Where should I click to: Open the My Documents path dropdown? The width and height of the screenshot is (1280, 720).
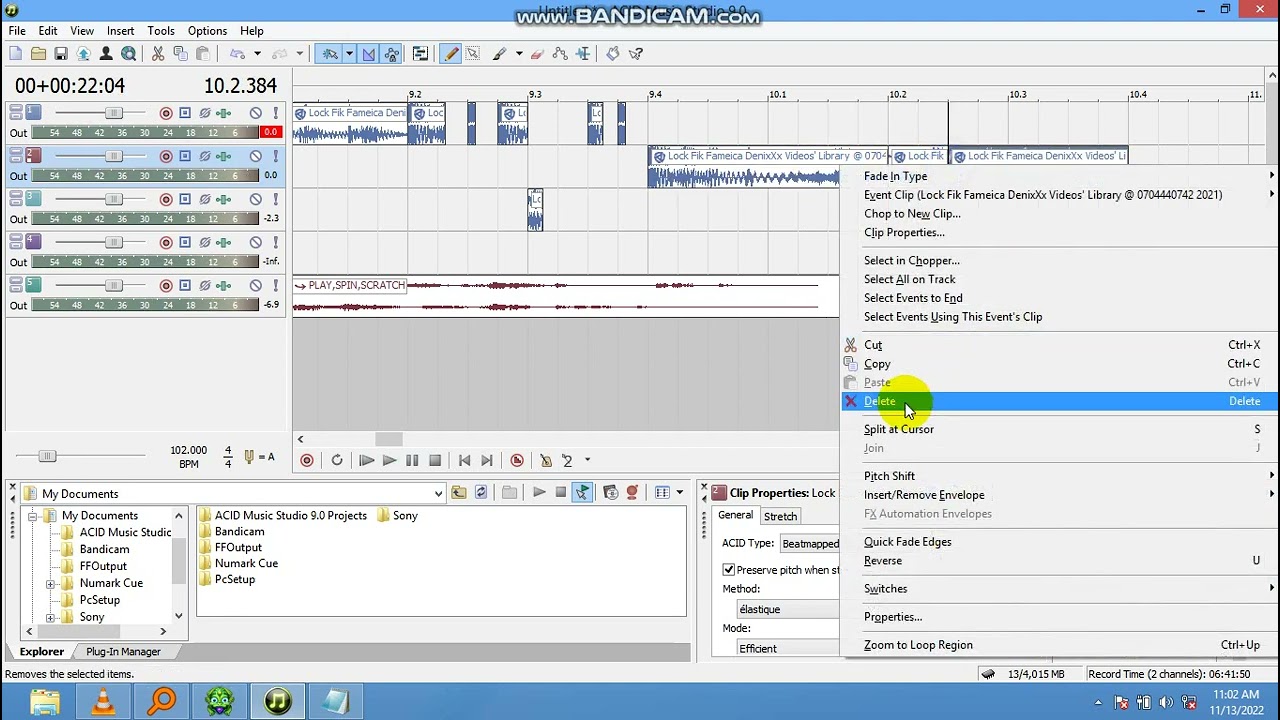(438, 494)
